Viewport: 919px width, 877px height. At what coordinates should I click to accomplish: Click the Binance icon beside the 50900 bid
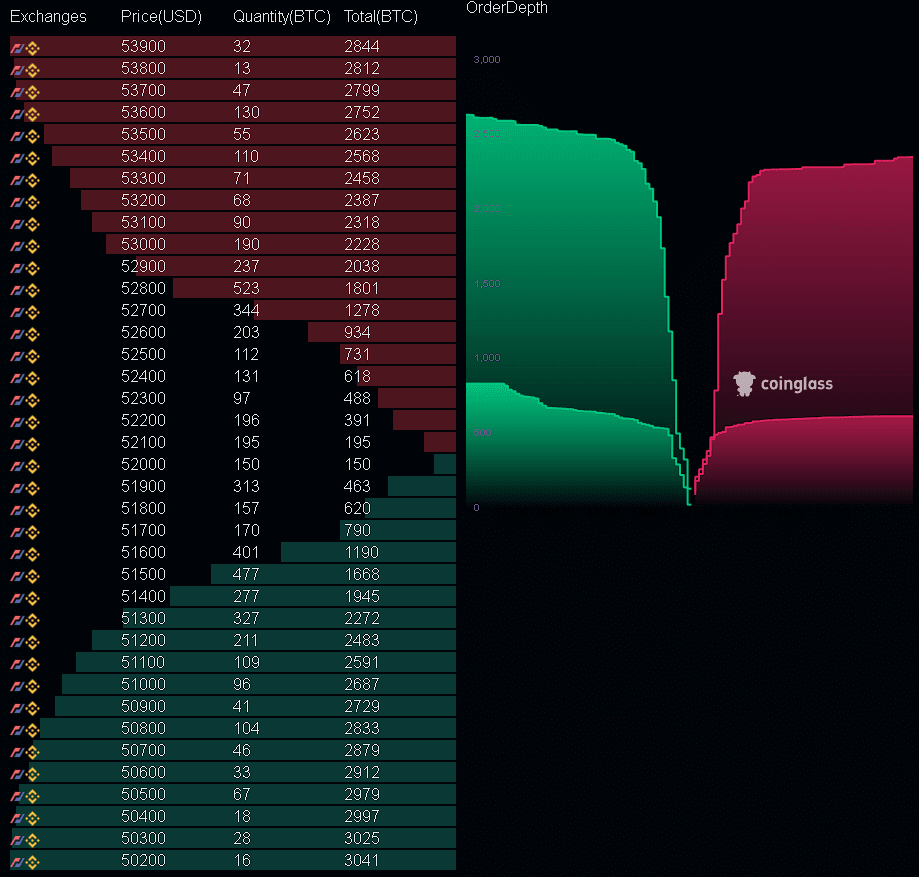point(32,706)
